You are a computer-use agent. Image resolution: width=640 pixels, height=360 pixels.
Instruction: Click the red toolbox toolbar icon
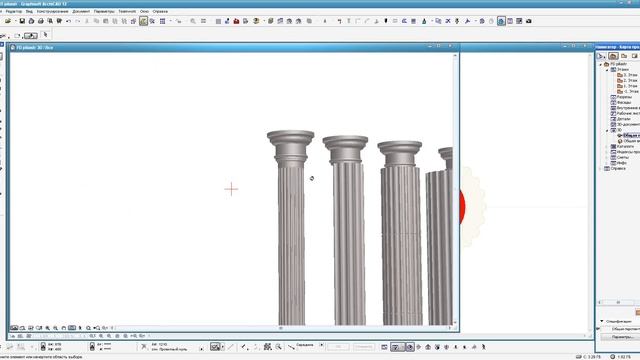236,21
